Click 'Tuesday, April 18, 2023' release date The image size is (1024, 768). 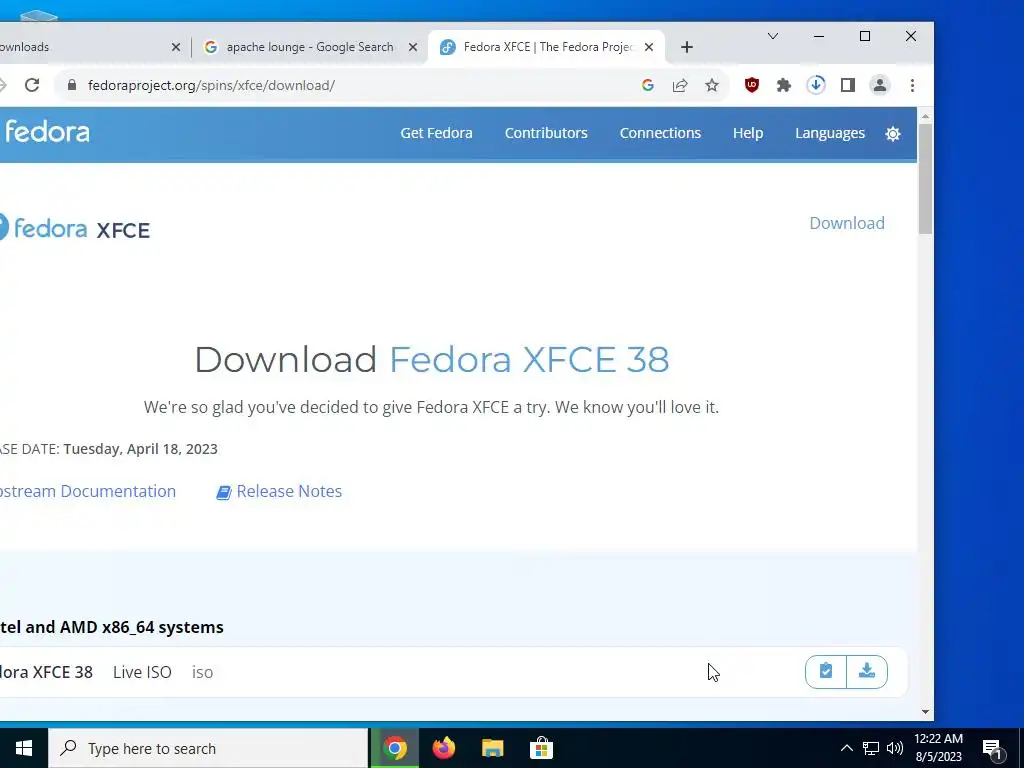[140, 449]
